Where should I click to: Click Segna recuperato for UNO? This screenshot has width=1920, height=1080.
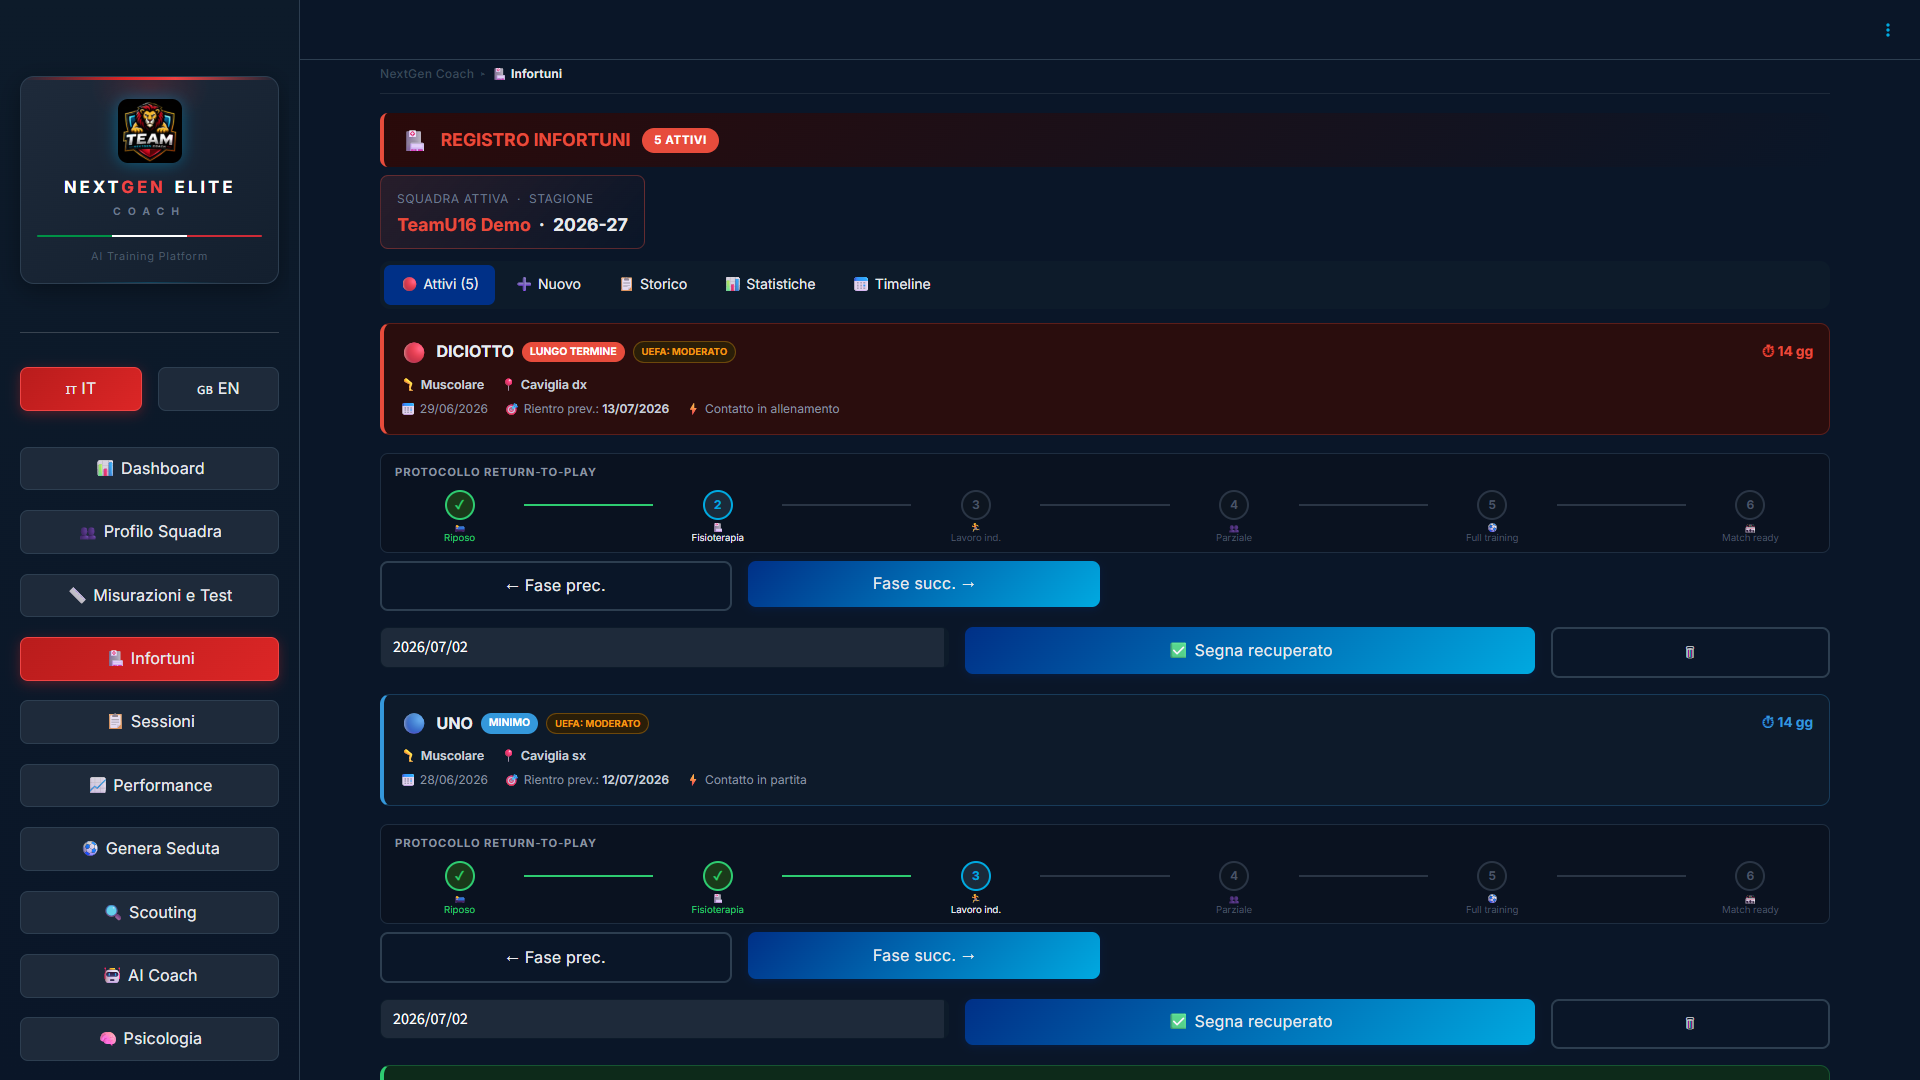point(1250,1022)
